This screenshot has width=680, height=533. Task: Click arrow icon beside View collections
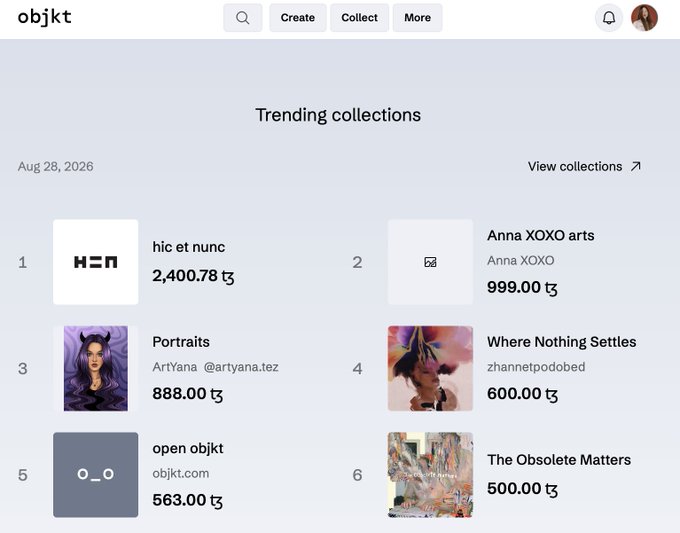click(x=636, y=167)
